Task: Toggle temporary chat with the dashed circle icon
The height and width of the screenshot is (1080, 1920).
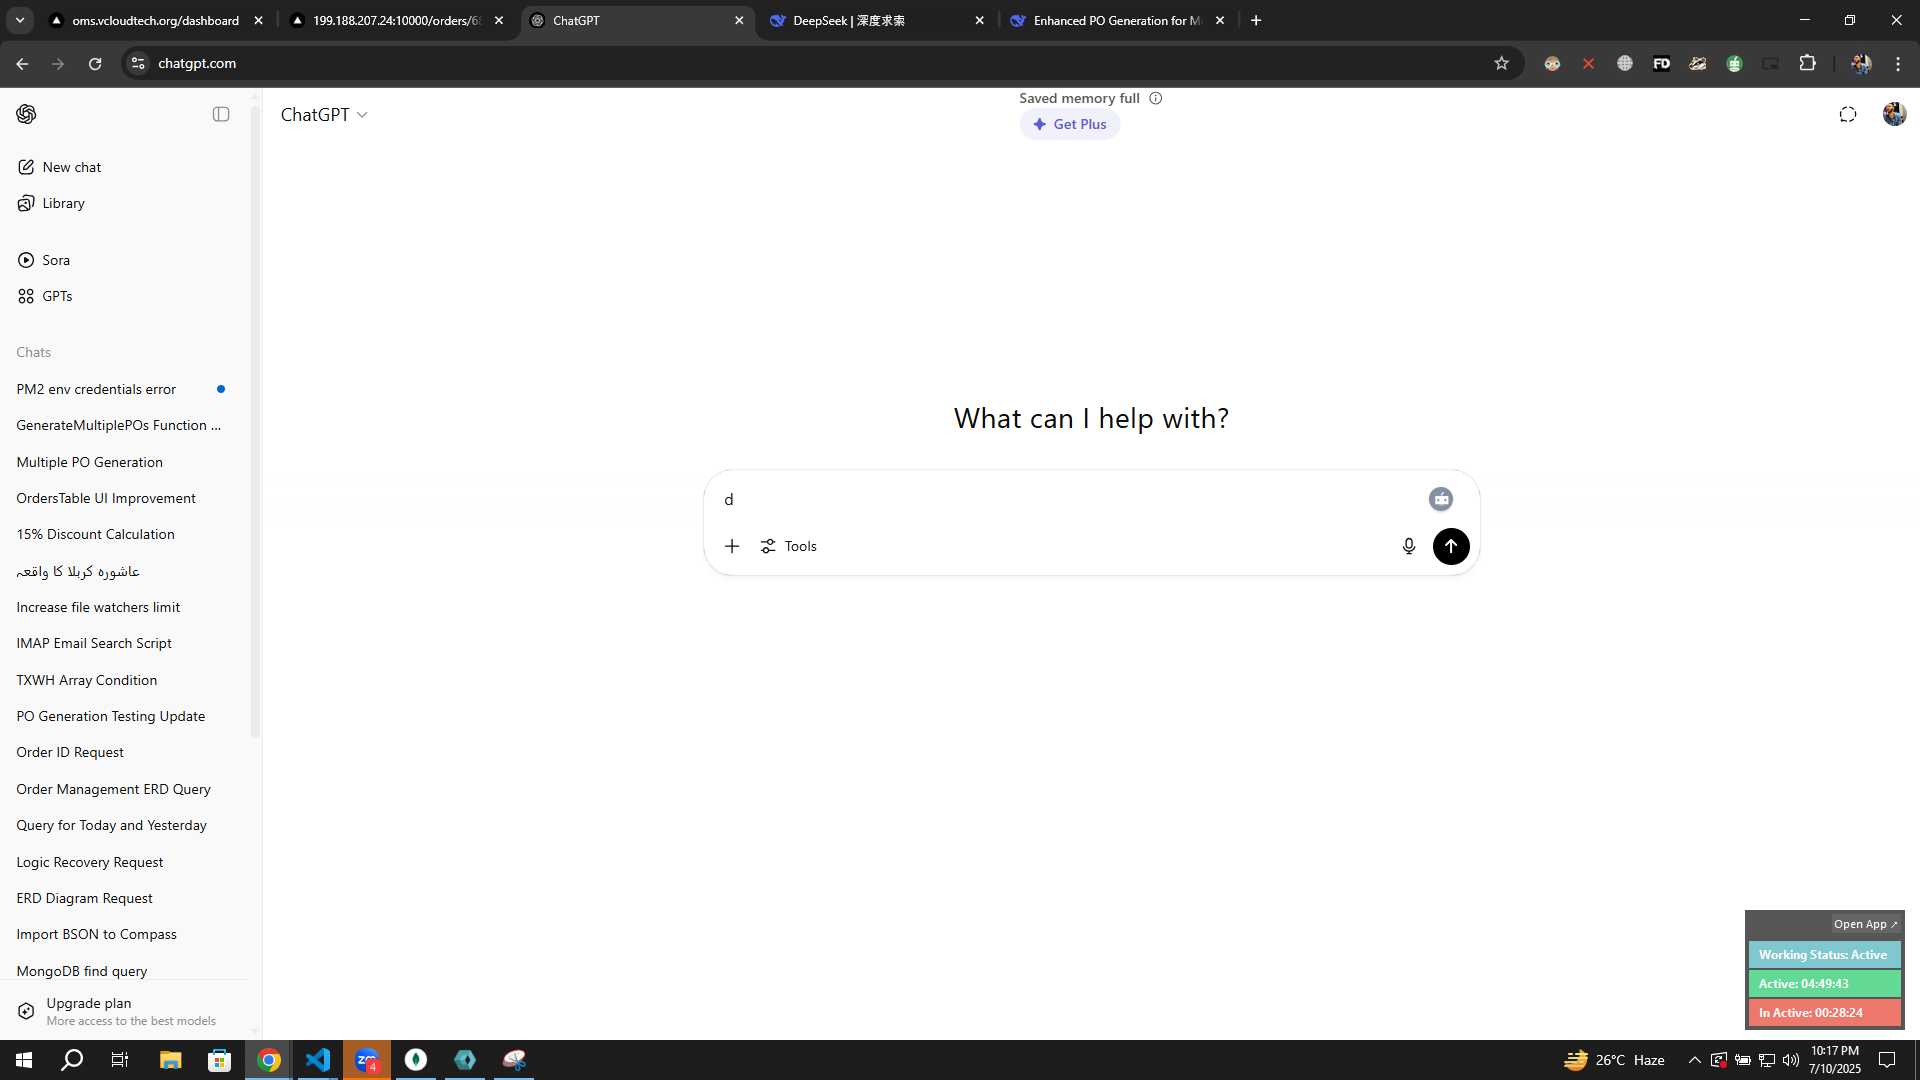Action: pyautogui.click(x=1848, y=114)
